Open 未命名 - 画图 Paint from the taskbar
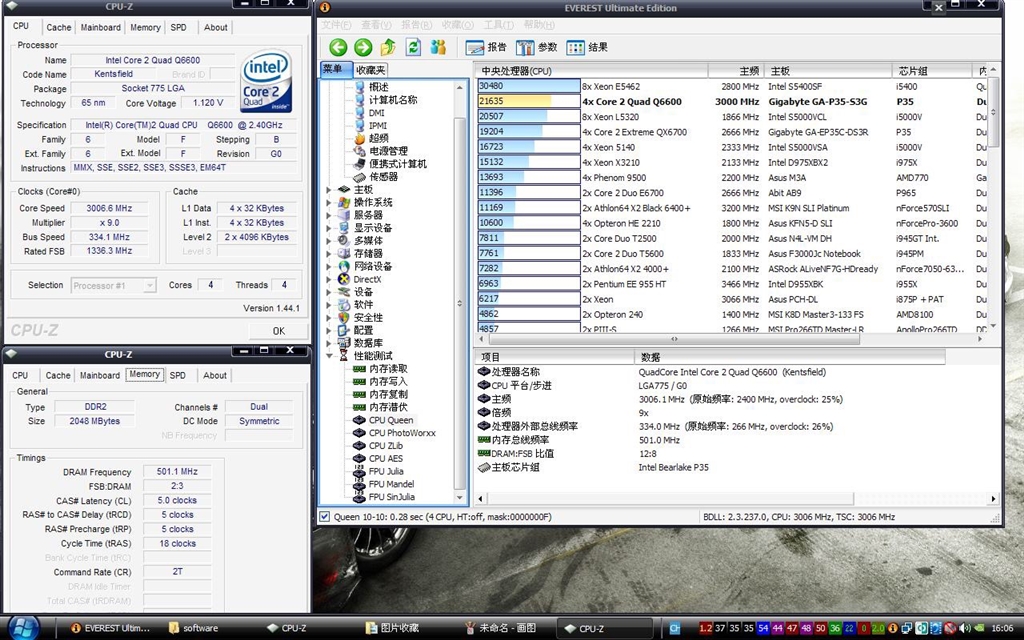 (x=502, y=628)
